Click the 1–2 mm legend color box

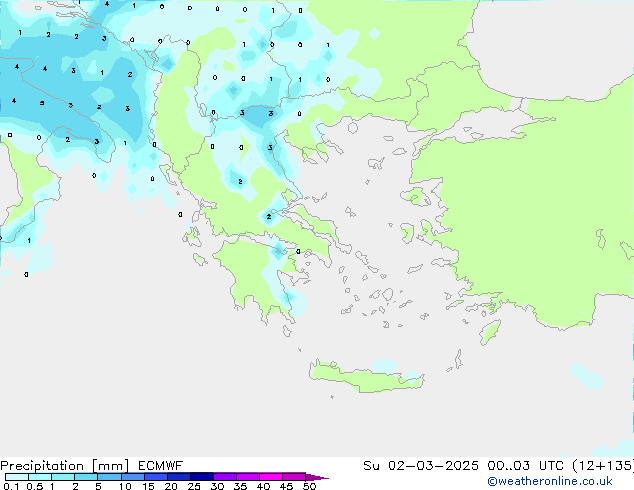pyautogui.click(x=63, y=477)
